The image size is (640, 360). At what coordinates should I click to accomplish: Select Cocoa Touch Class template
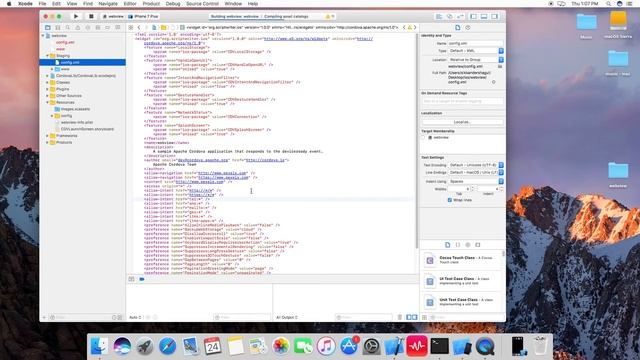(461, 260)
